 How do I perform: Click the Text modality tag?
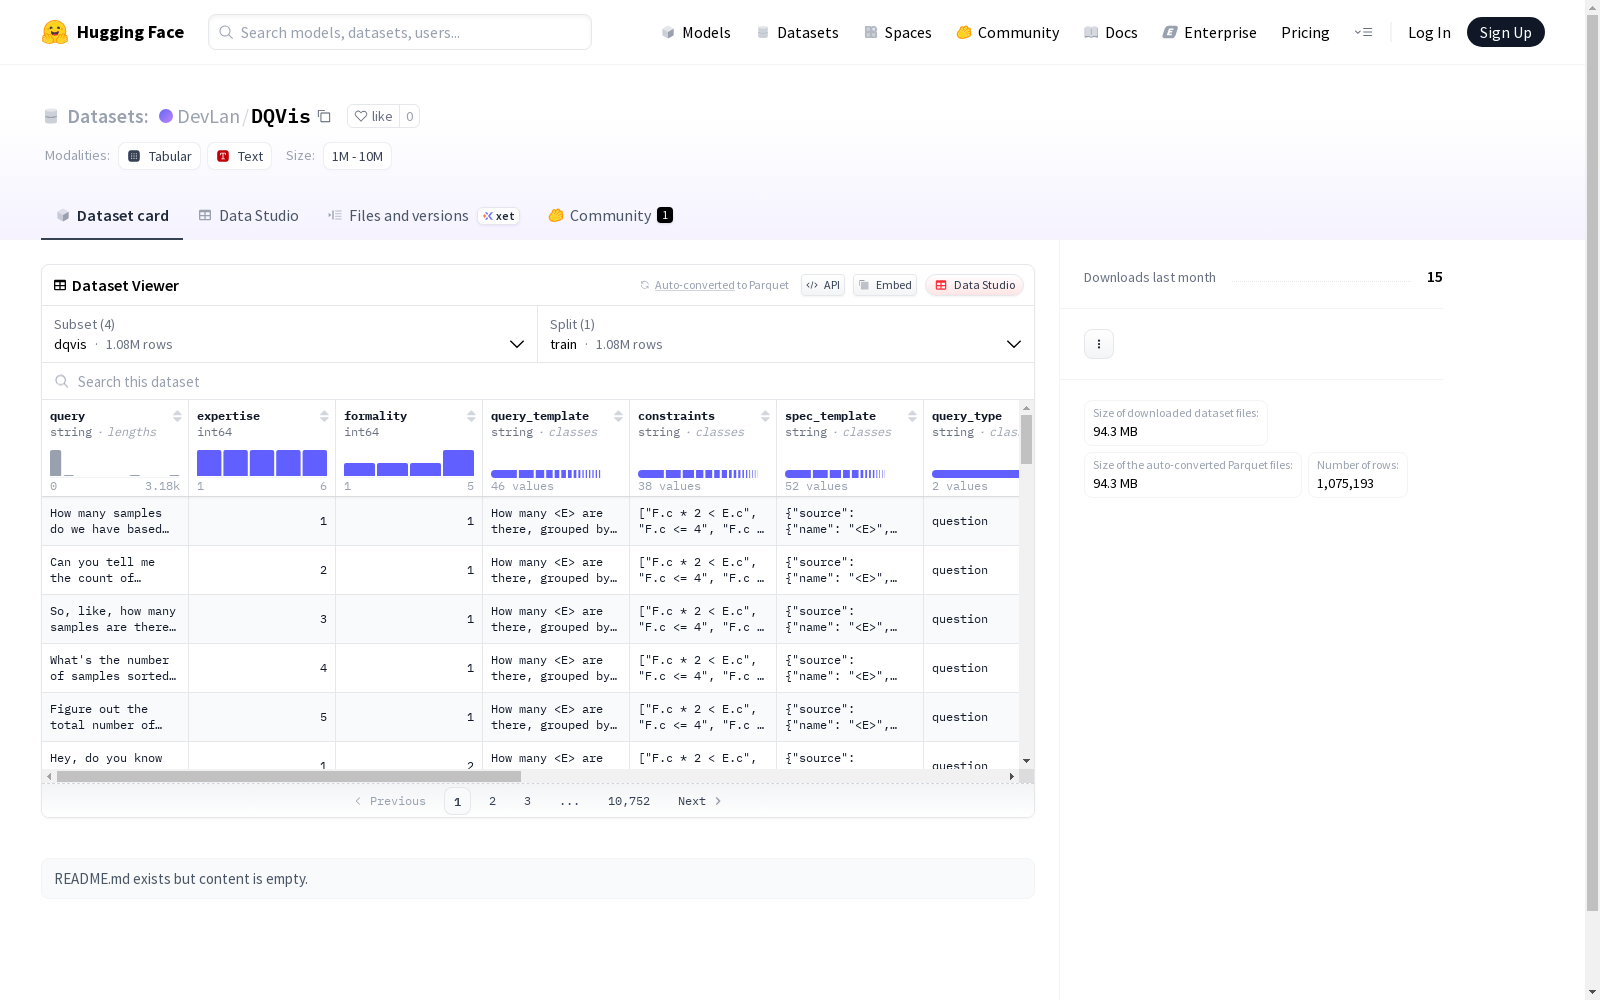pyautogui.click(x=240, y=156)
